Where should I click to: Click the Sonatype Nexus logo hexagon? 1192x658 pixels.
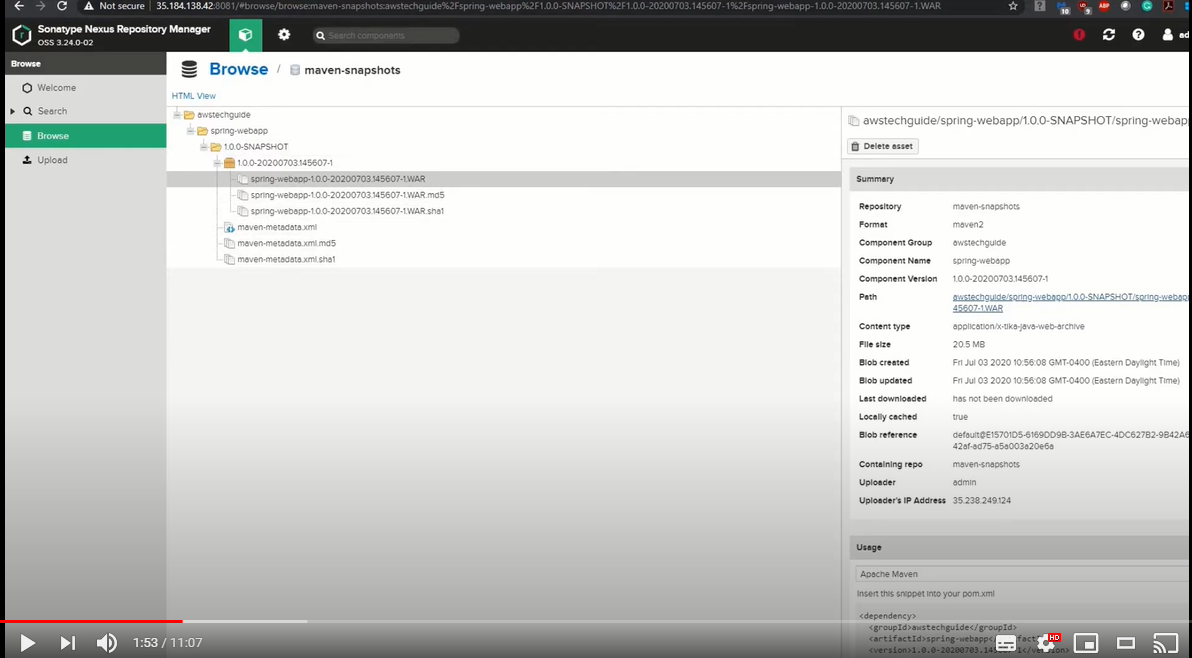click(22, 35)
